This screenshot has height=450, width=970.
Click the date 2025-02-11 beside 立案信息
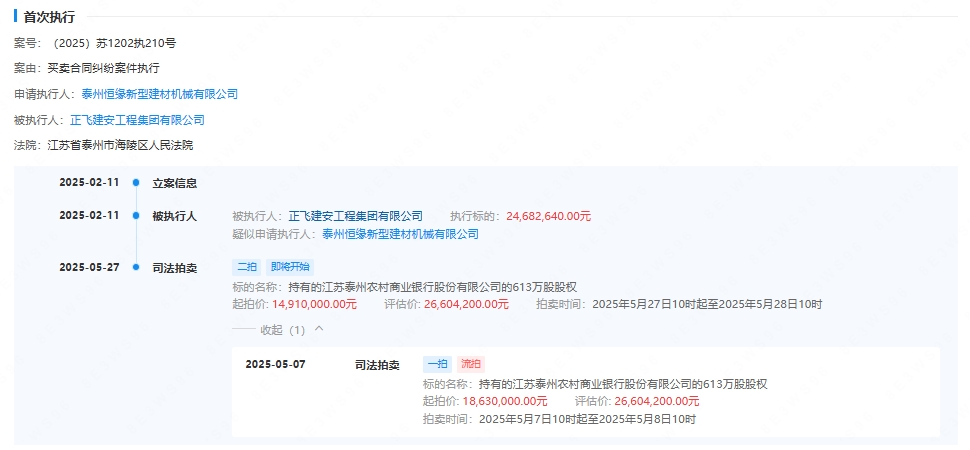click(89, 182)
